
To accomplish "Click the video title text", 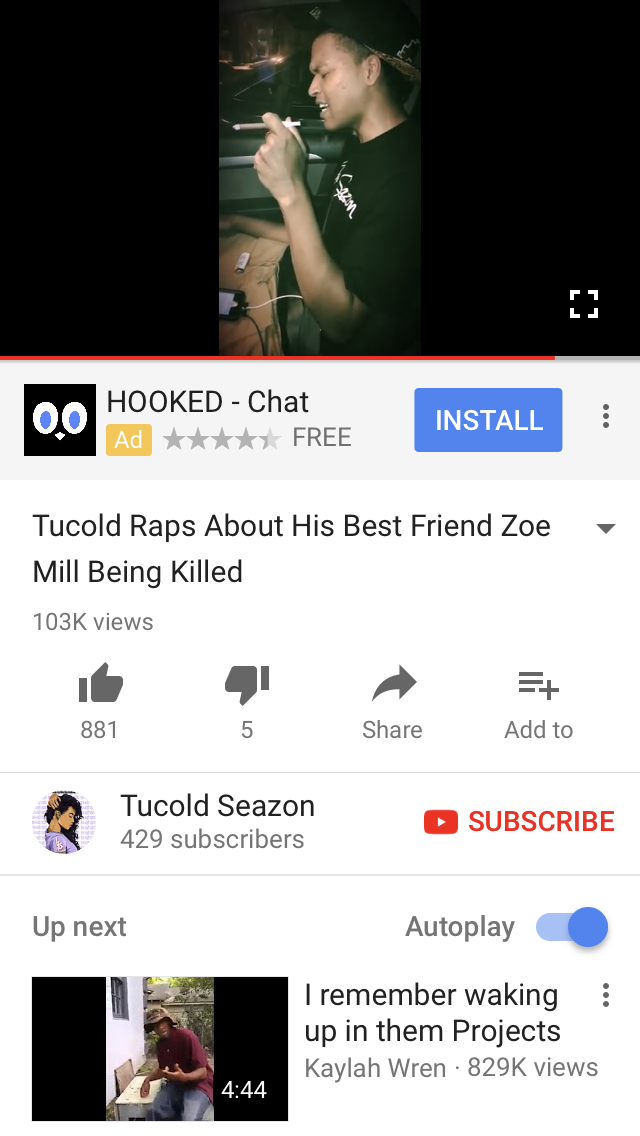I will [291, 548].
